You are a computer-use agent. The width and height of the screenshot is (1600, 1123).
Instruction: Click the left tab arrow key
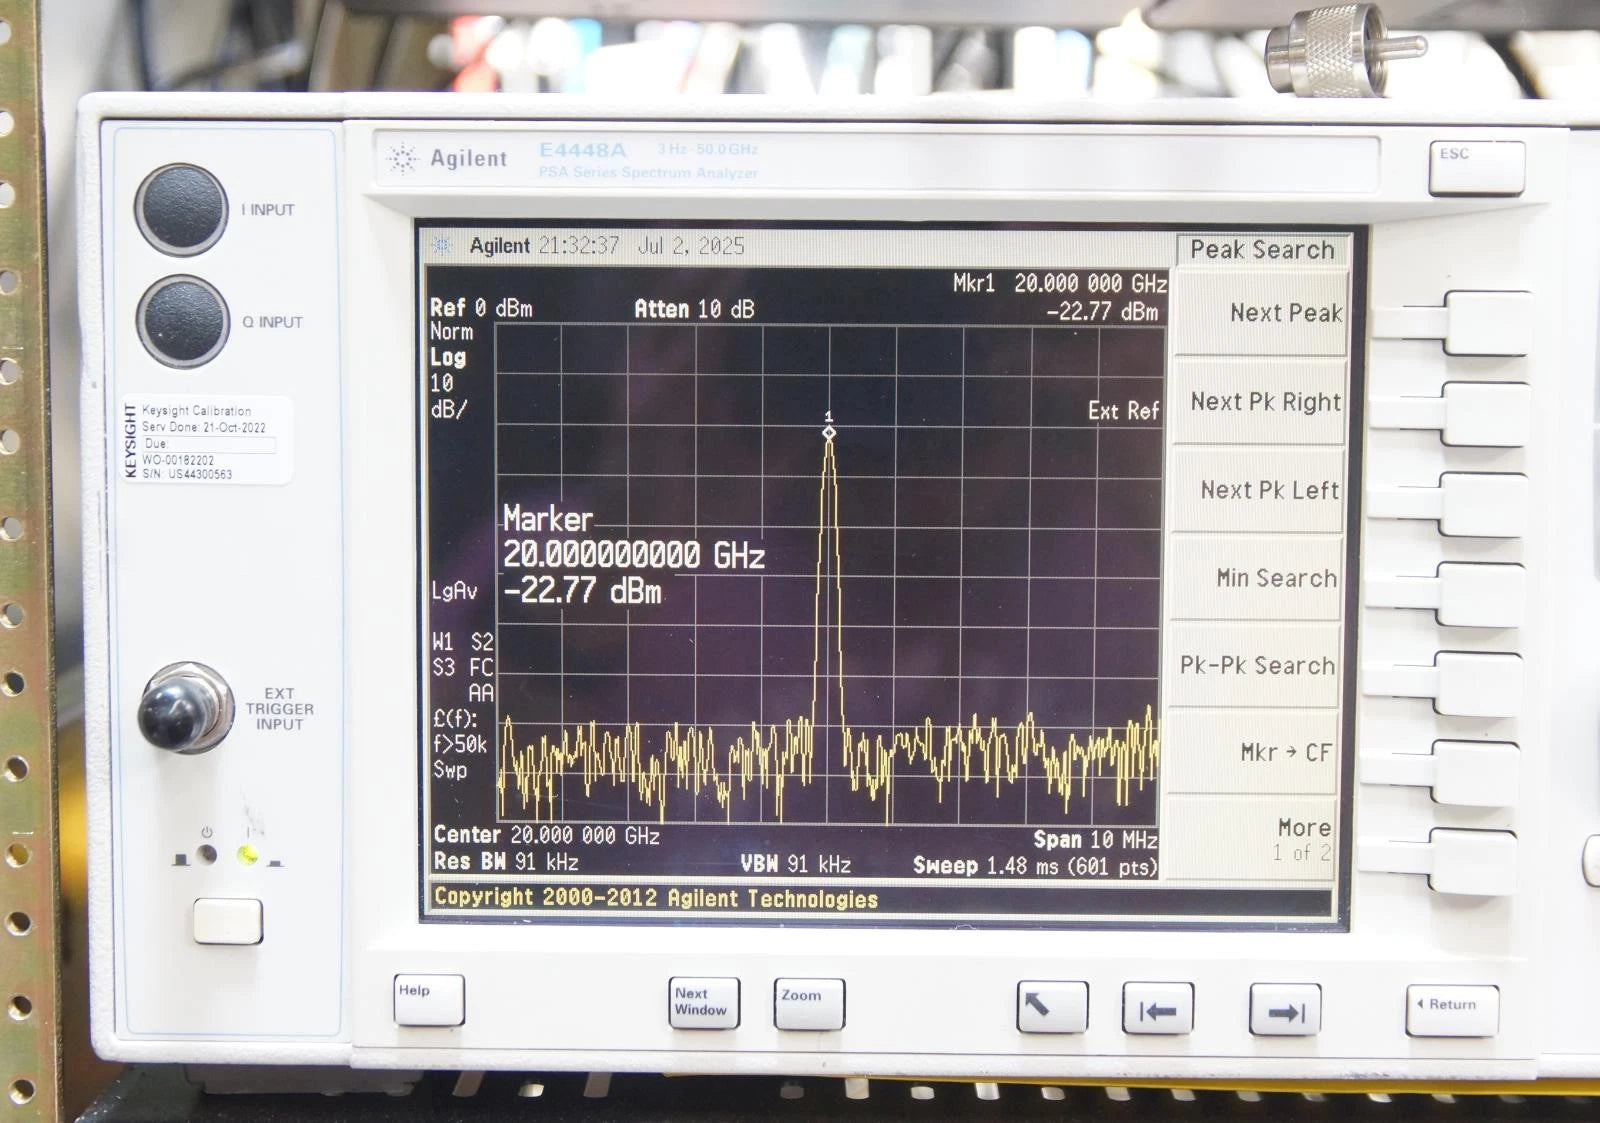pyautogui.click(x=1157, y=1008)
